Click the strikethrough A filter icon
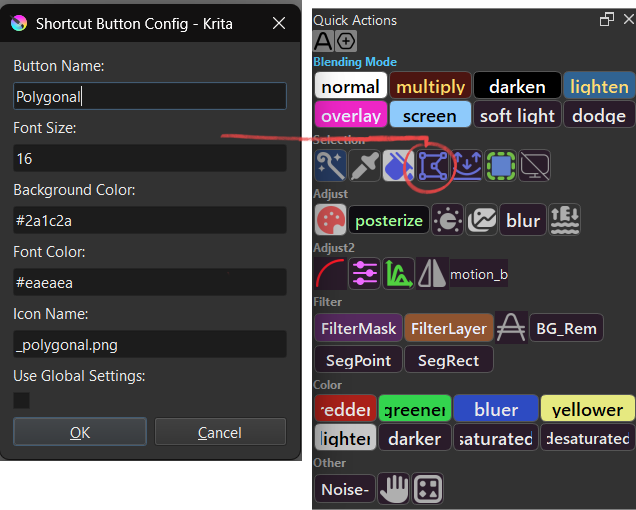The height and width of the screenshot is (510, 636). click(511, 328)
